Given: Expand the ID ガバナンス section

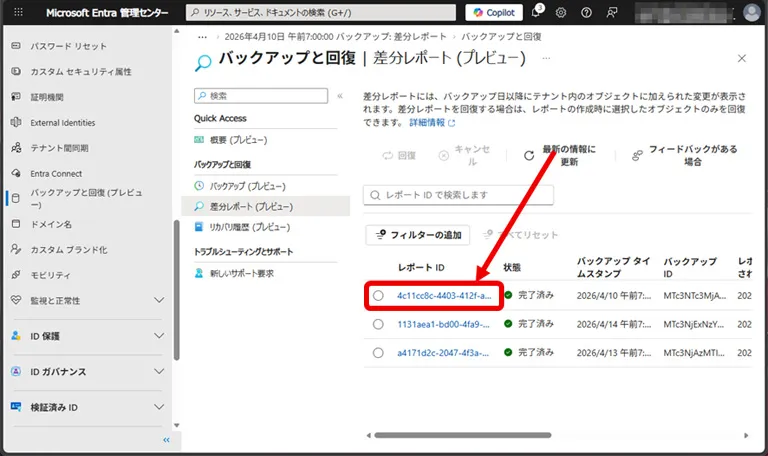Looking at the screenshot, I should coord(159,371).
